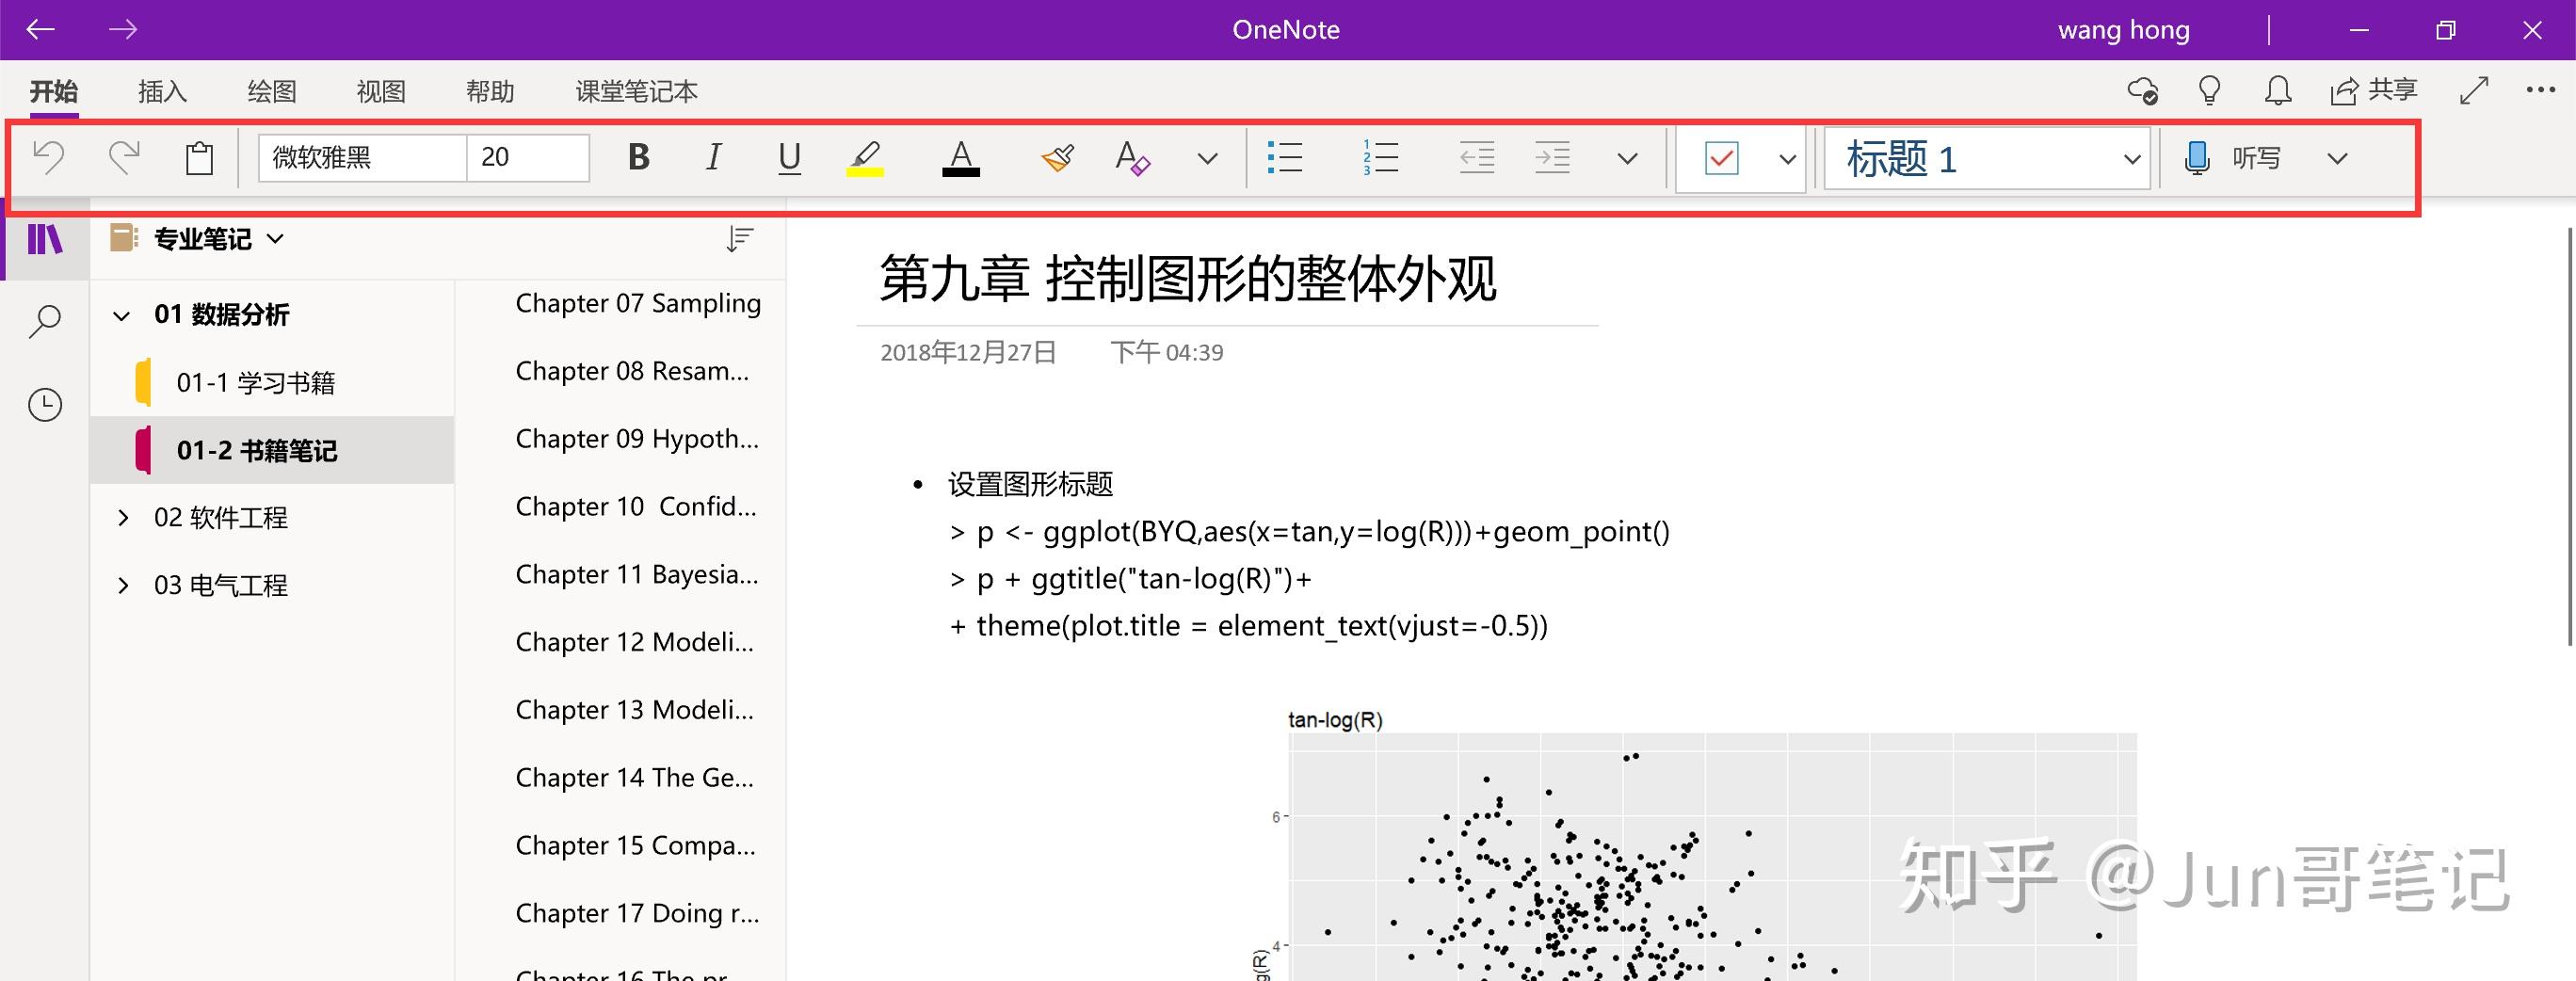
Task: Switch to the 插入 ribbon tab
Action: (162, 91)
